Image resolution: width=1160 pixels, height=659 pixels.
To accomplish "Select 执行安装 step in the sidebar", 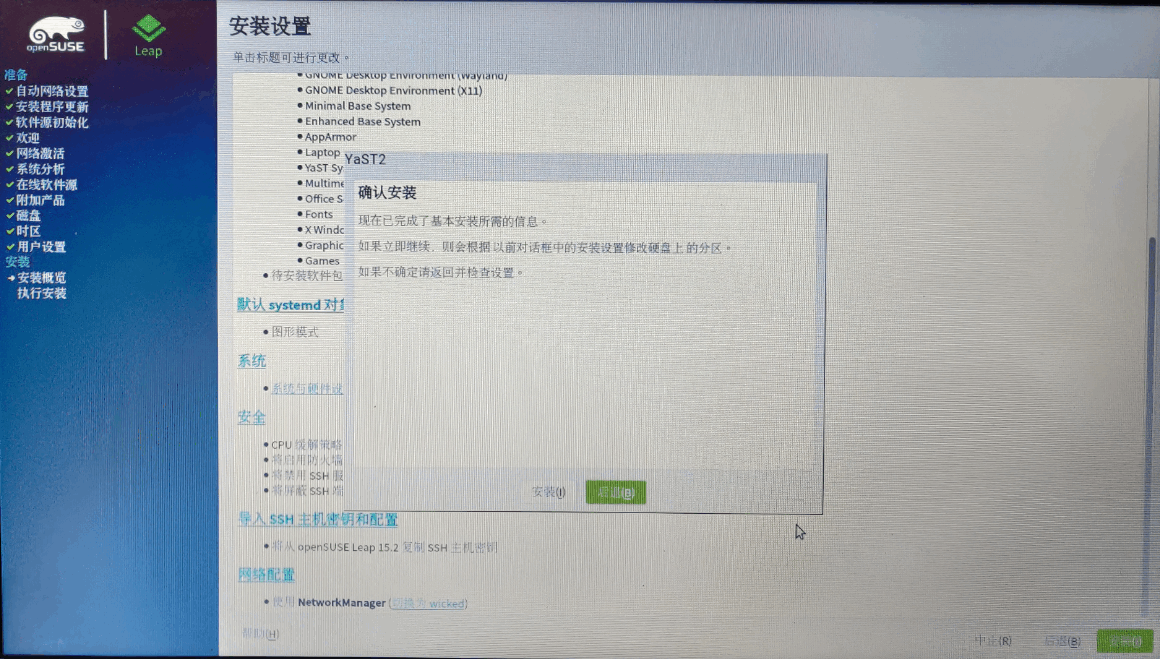I will click(x=41, y=293).
